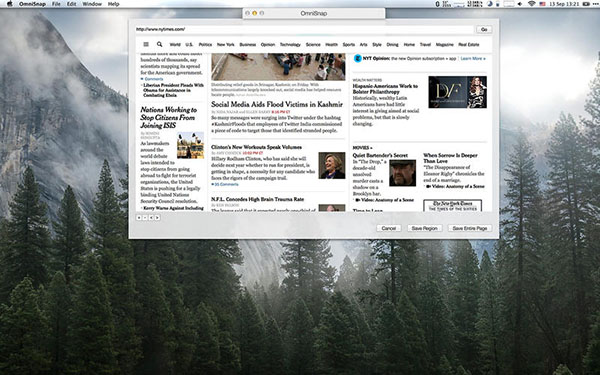Open 'Hispanic Americans Work to Bolster Philanthropy'
This screenshot has height=375, width=600.
pyautogui.click(x=385, y=89)
